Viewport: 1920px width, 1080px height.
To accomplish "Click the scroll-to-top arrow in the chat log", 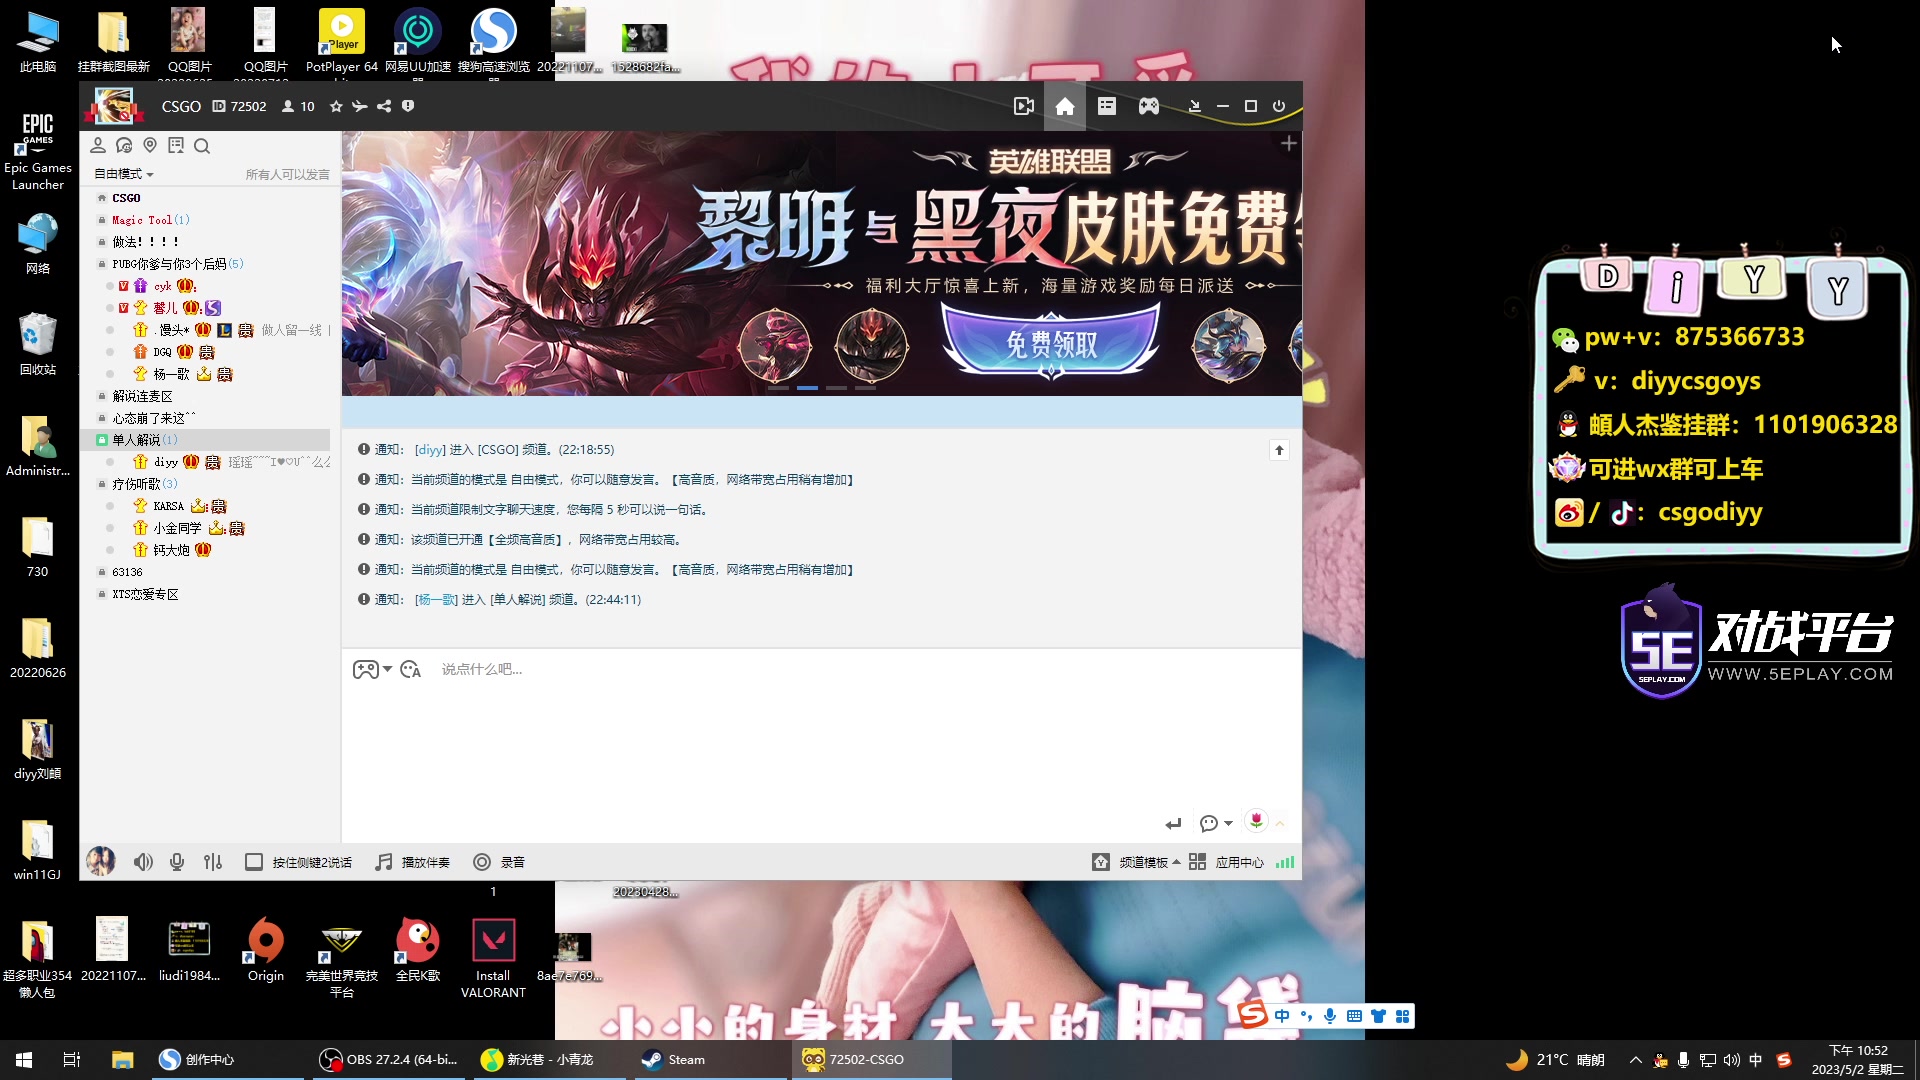I will pyautogui.click(x=1279, y=450).
